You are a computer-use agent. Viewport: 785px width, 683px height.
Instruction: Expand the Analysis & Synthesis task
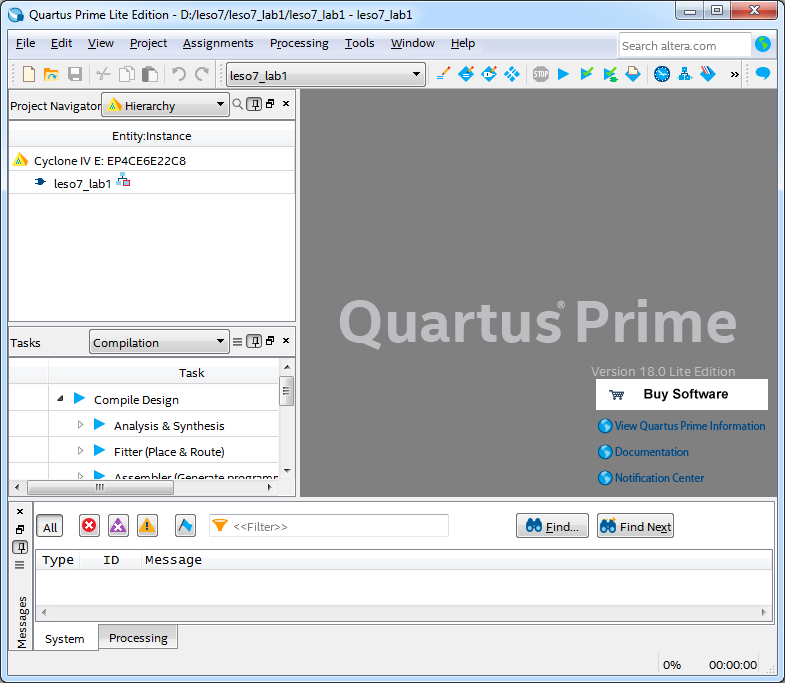coord(81,425)
